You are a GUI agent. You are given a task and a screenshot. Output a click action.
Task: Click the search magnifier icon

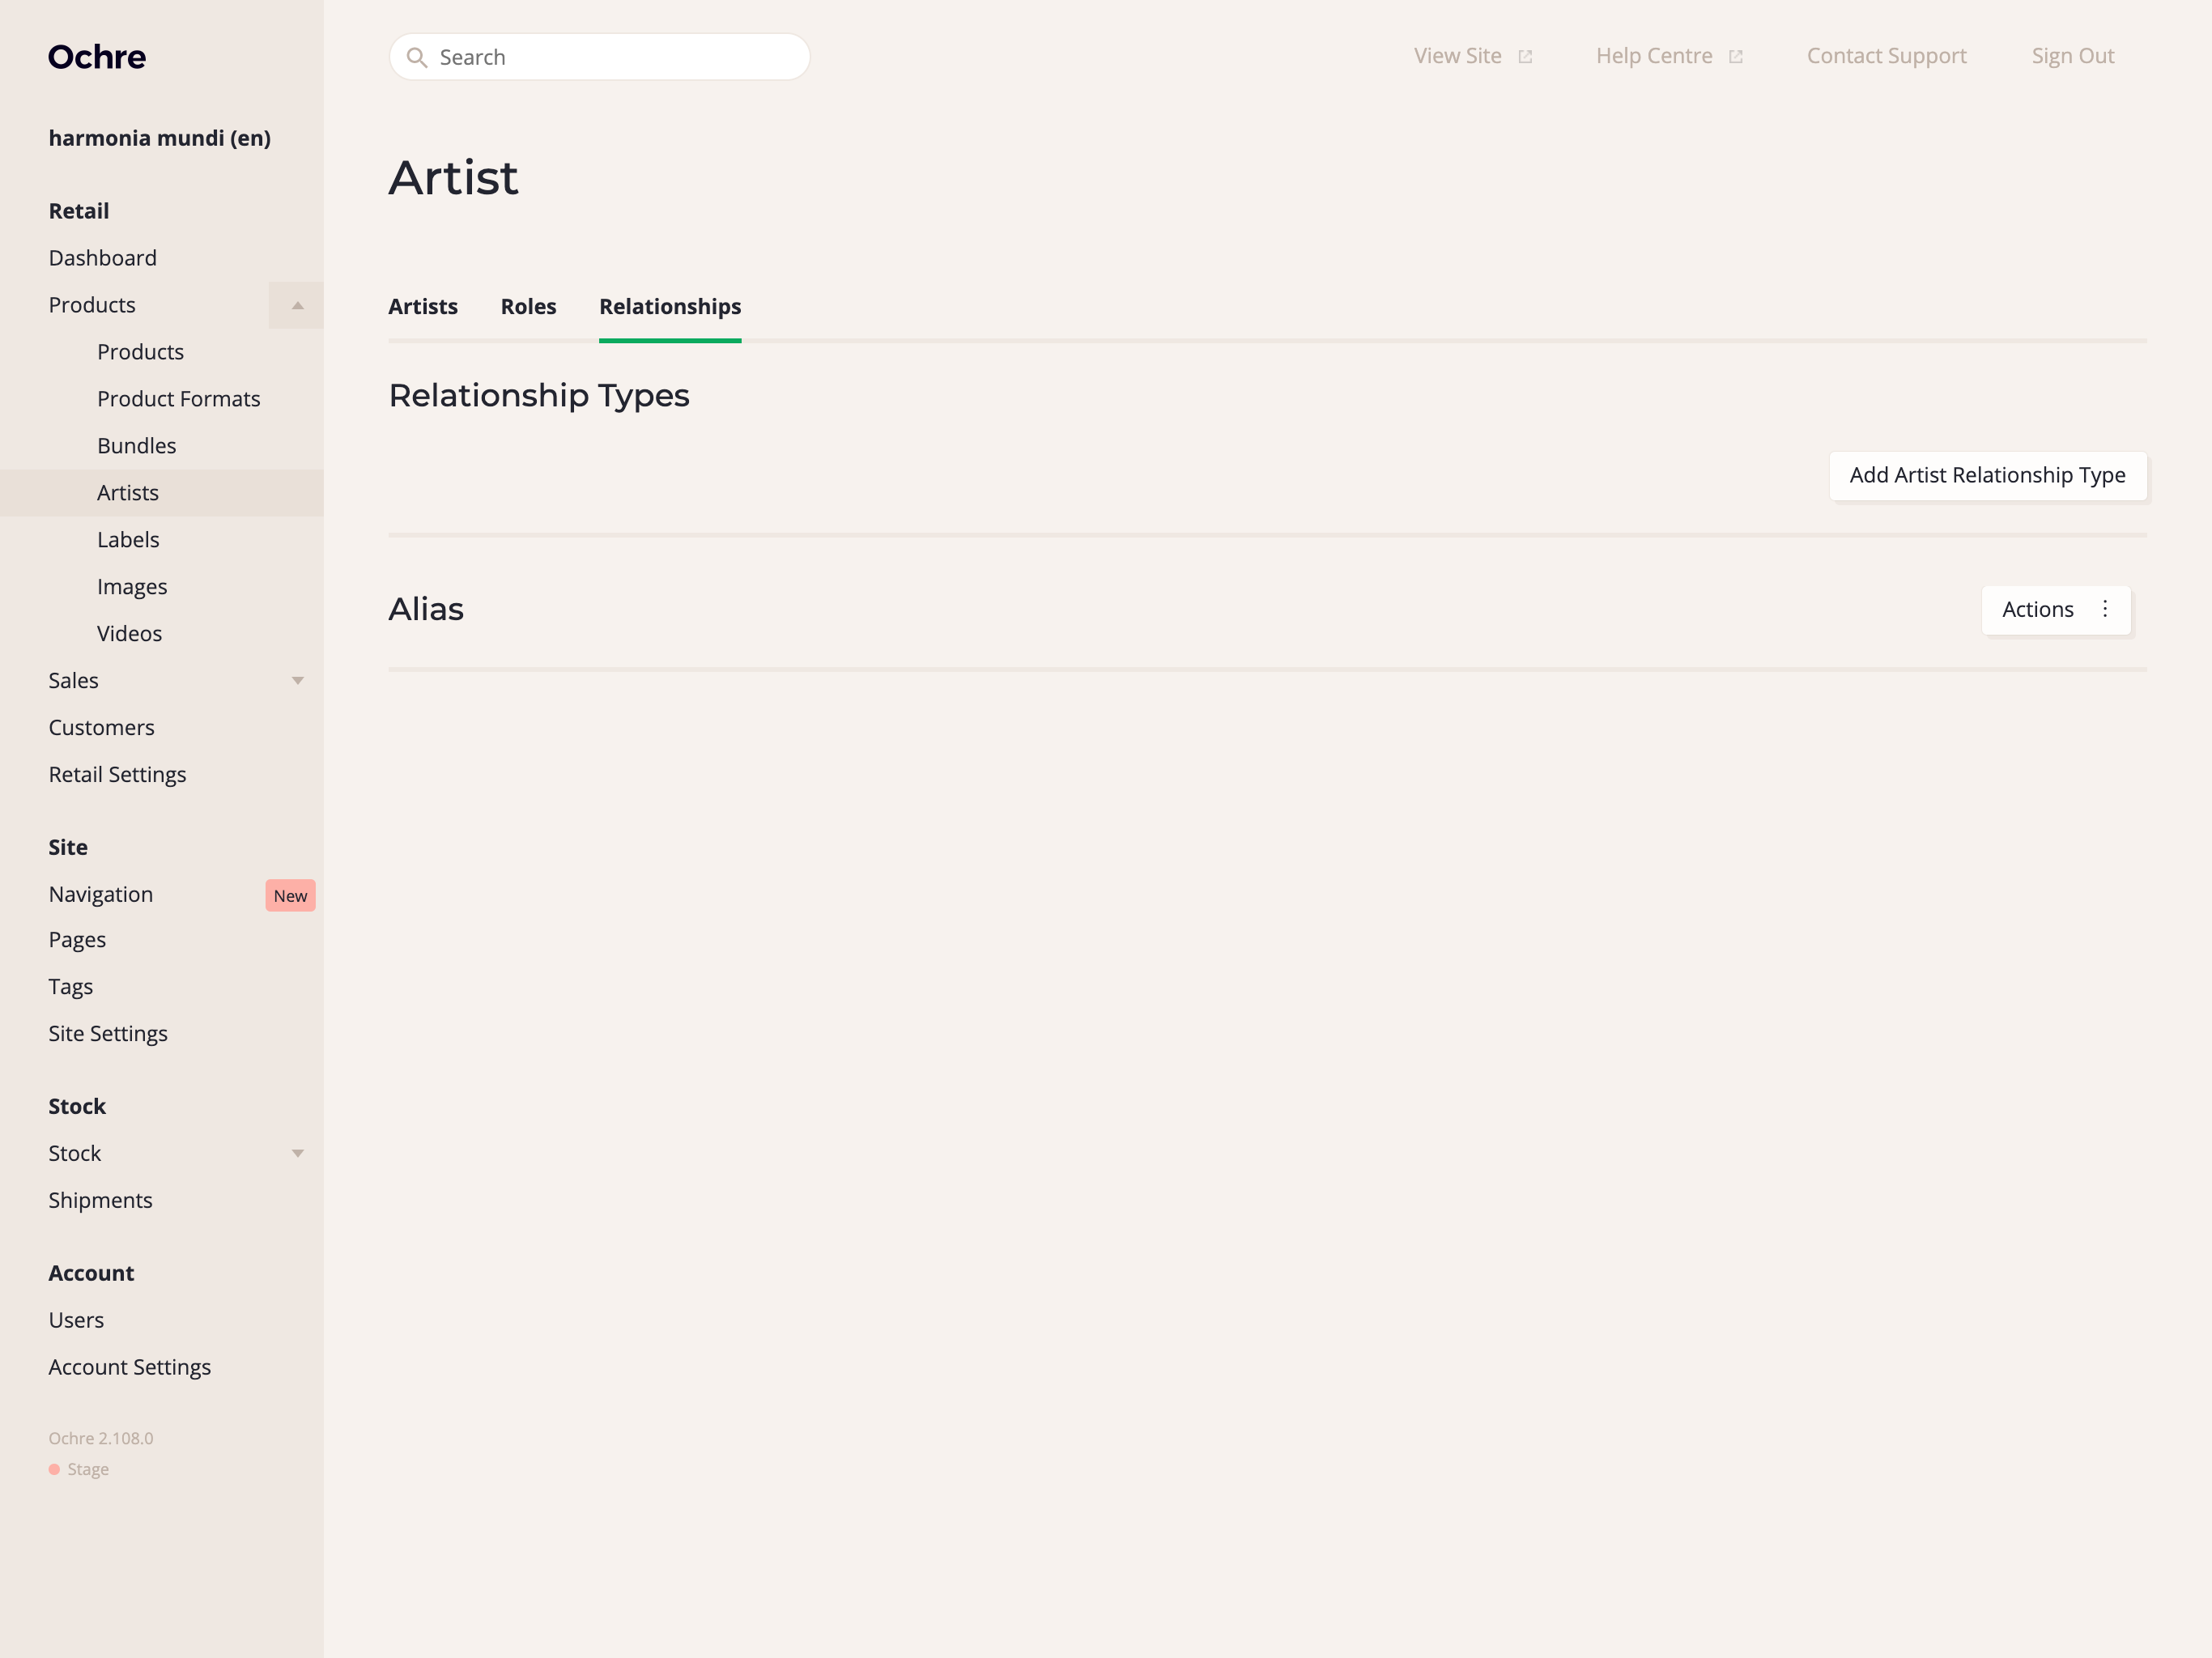pos(417,58)
